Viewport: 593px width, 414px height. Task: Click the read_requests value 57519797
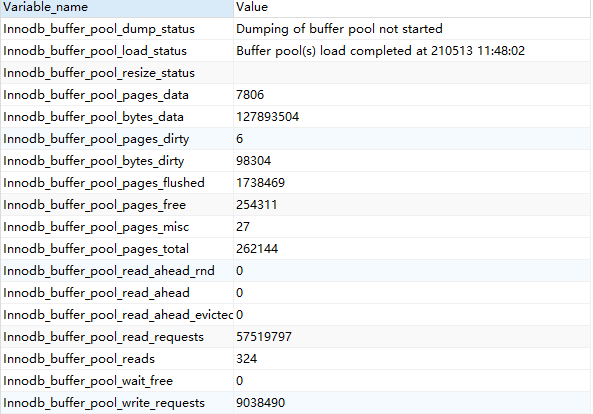pyautogui.click(x=264, y=336)
